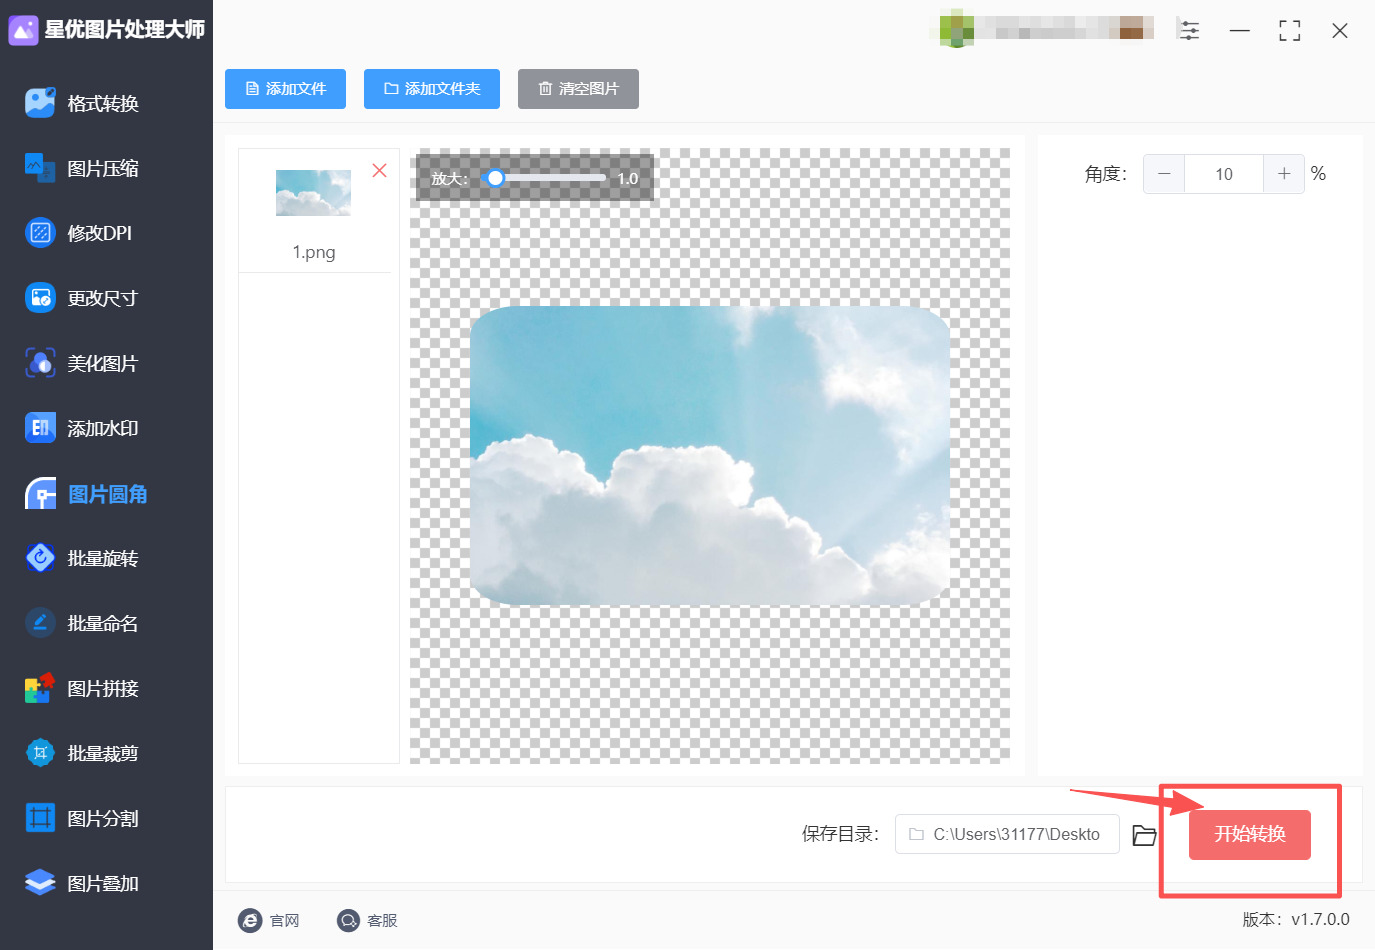The height and width of the screenshot is (950, 1375).
Task: Select the 1.png thumbnail in file list
Action: point(313,193)
